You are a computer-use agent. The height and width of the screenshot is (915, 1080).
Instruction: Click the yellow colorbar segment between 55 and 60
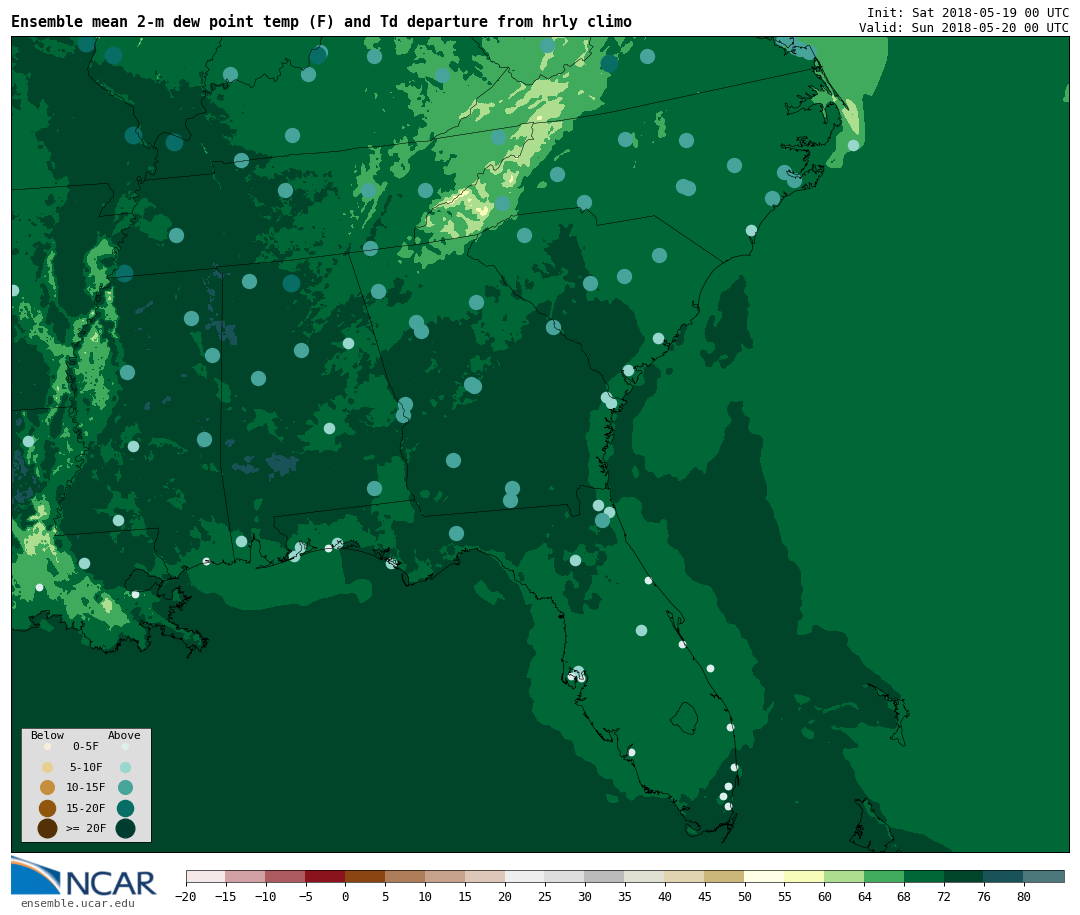click(805, 876)
